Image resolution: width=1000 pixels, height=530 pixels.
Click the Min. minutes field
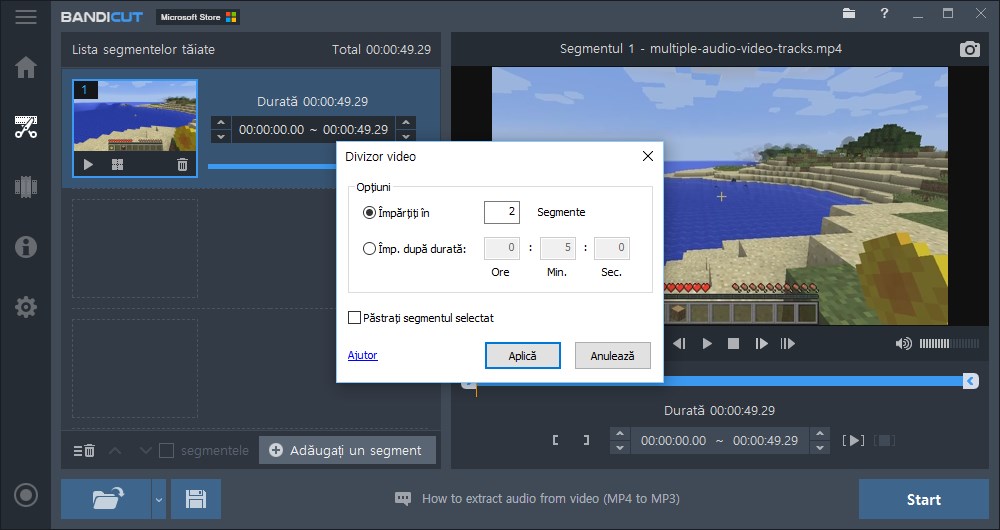[x=558, y=248]
